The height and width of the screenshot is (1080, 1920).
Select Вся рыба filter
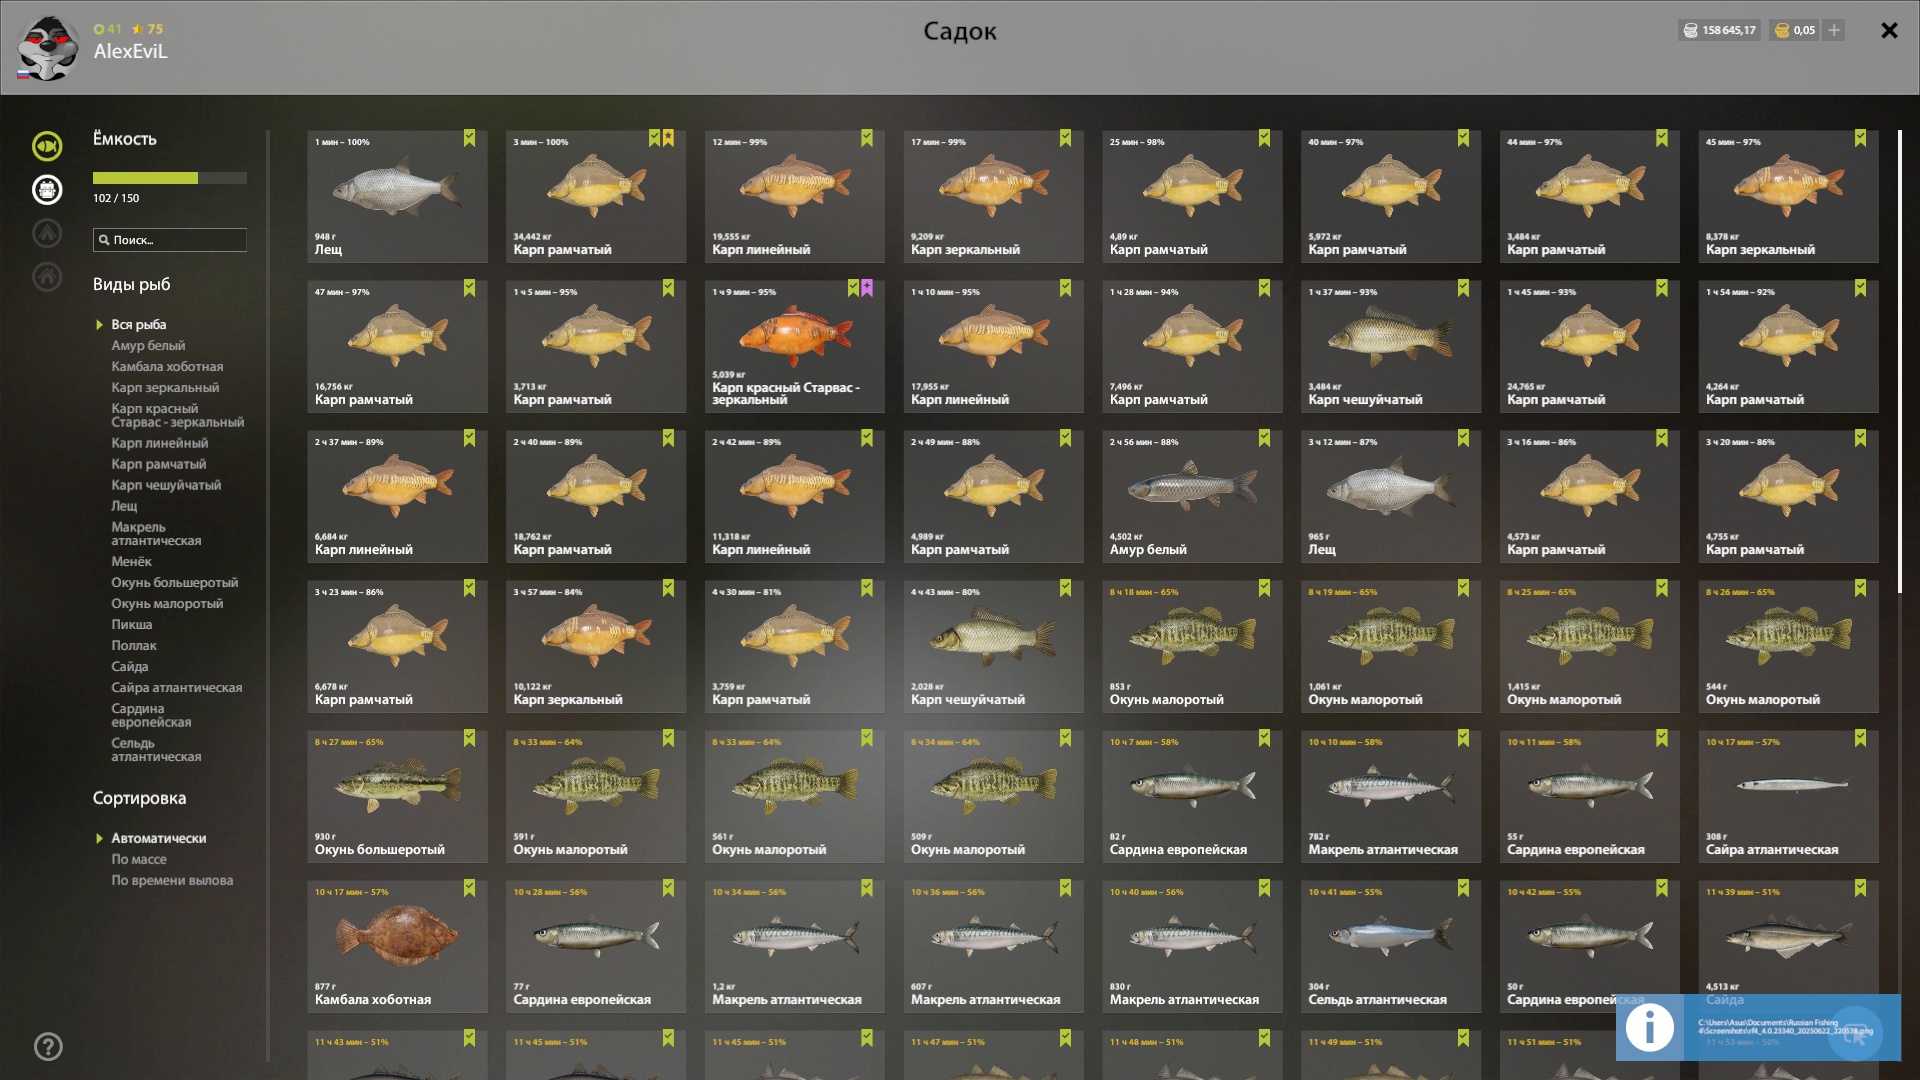(139, 324)
